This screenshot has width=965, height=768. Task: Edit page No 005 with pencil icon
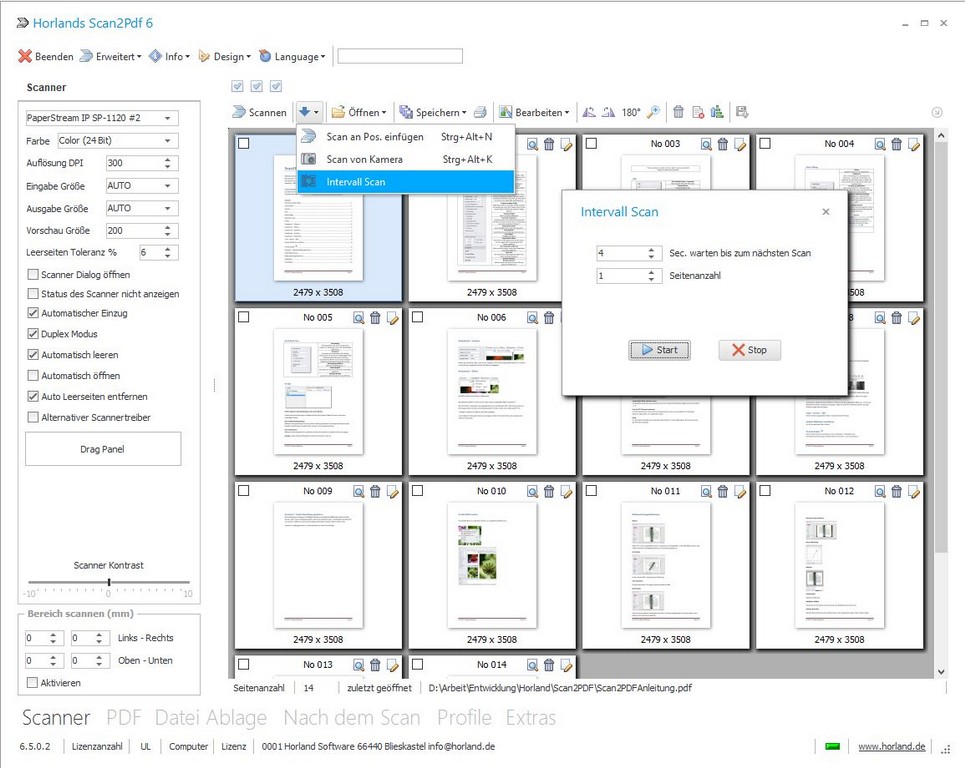pyautogui.click(x=393, y=318)
